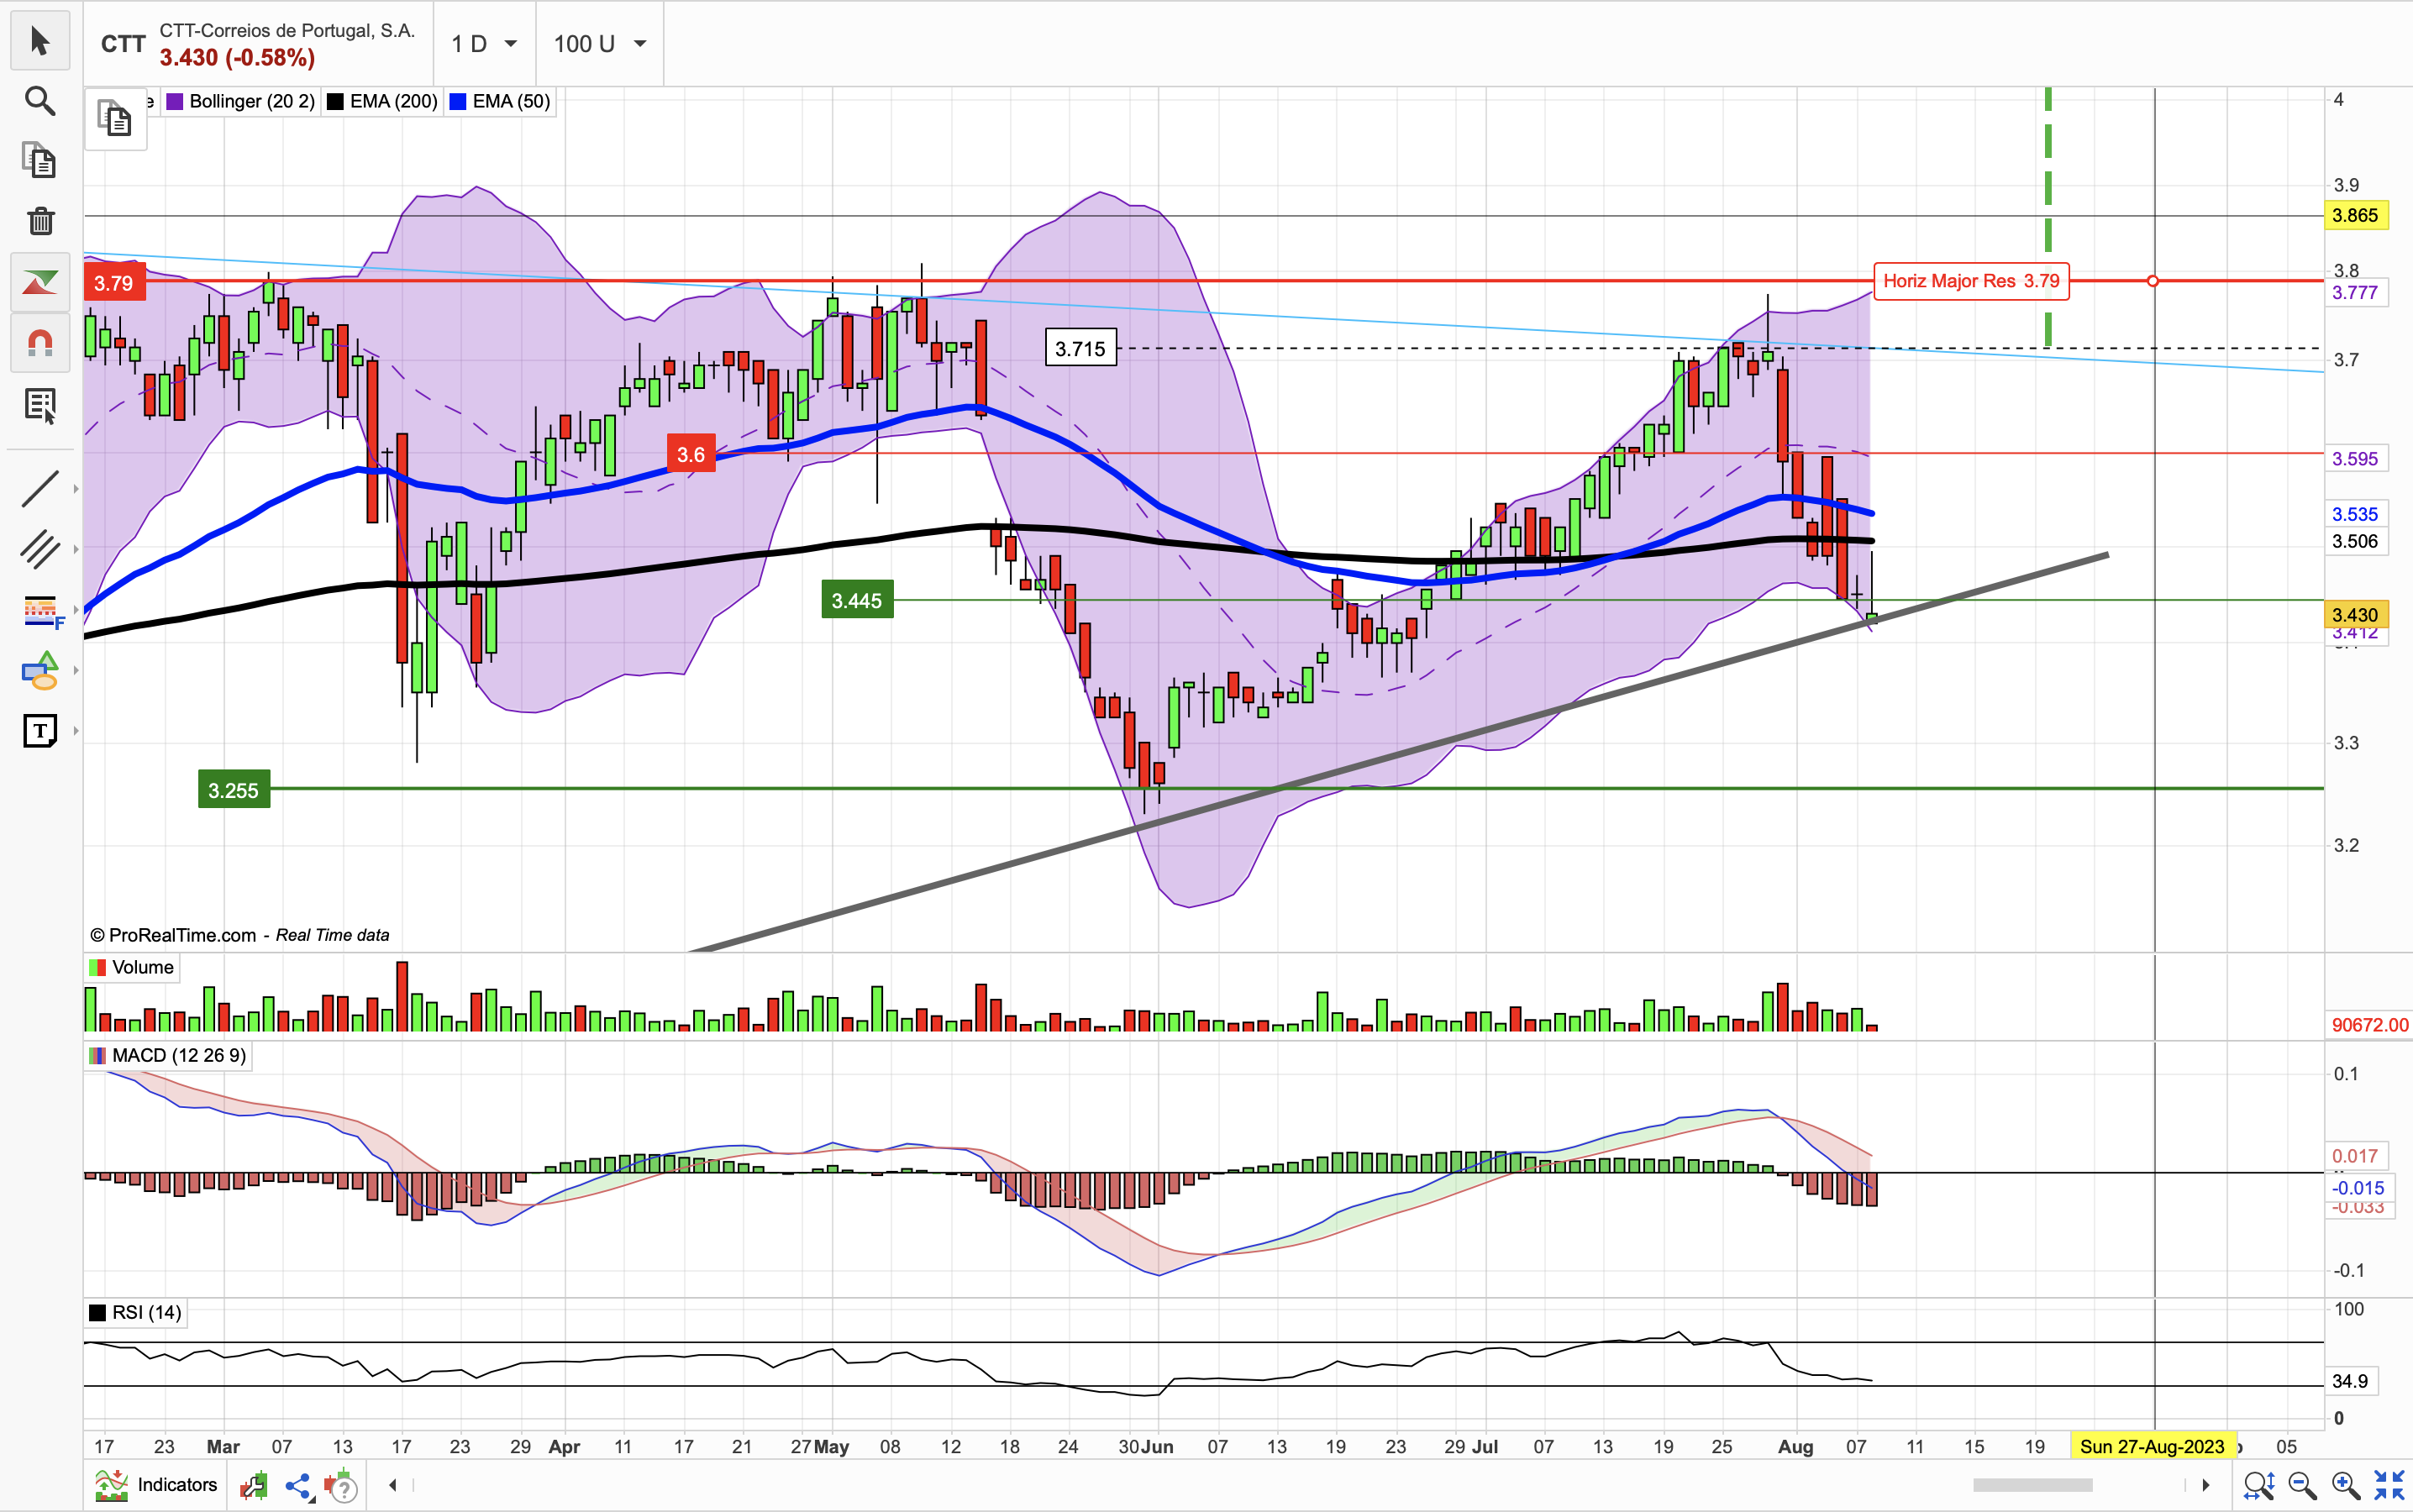
Task: Open the share chart icon
Action: tap(298, 1485)
